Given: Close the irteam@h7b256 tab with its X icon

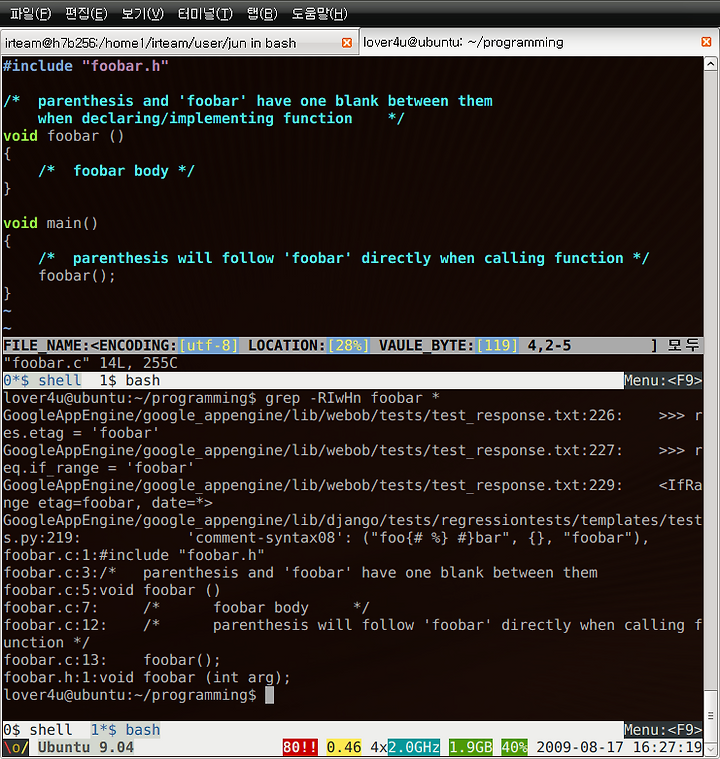Looking at the screenshot, I should tap(347, 43).
